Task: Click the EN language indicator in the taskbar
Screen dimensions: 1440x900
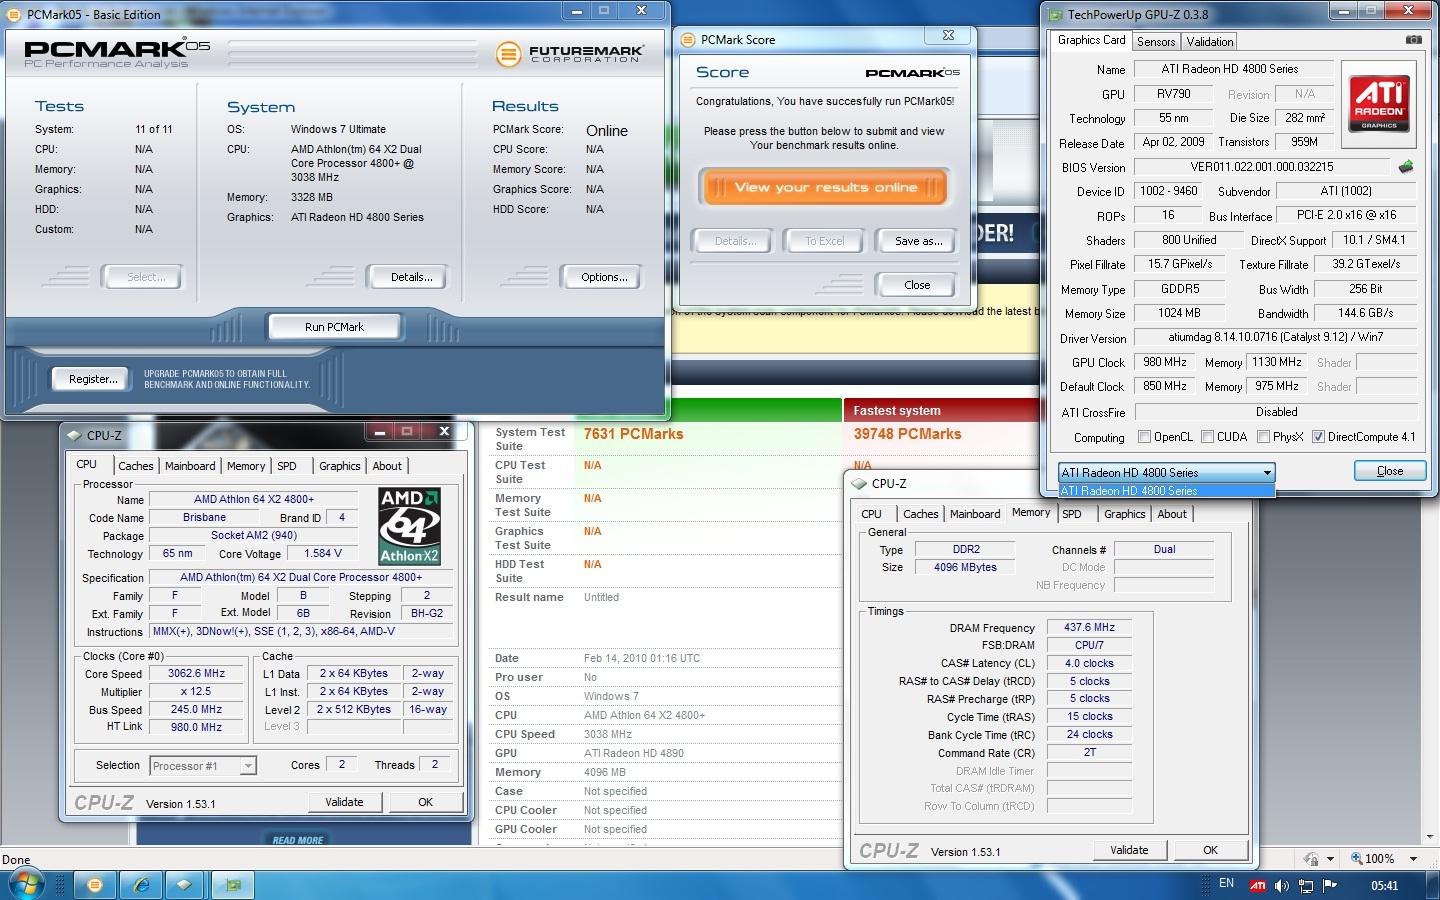Action: (1227, 883)
